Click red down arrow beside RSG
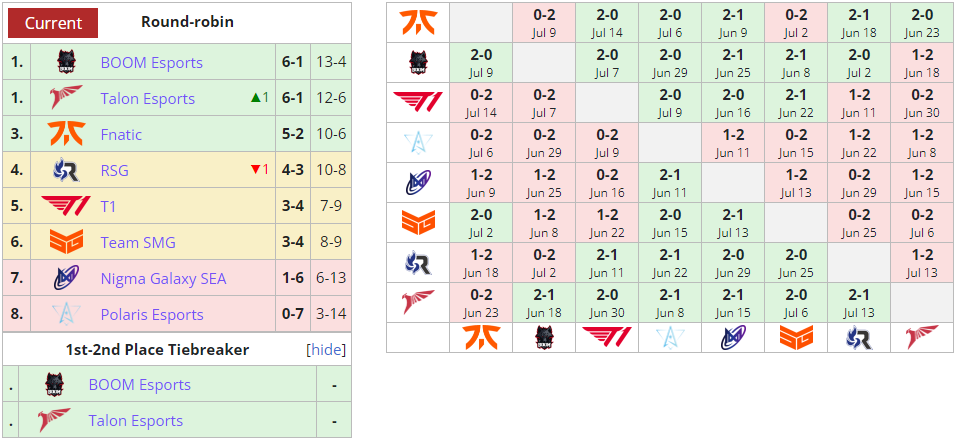Screen dimensions: 957x441 pyautogui.click(x=256, y=170)
